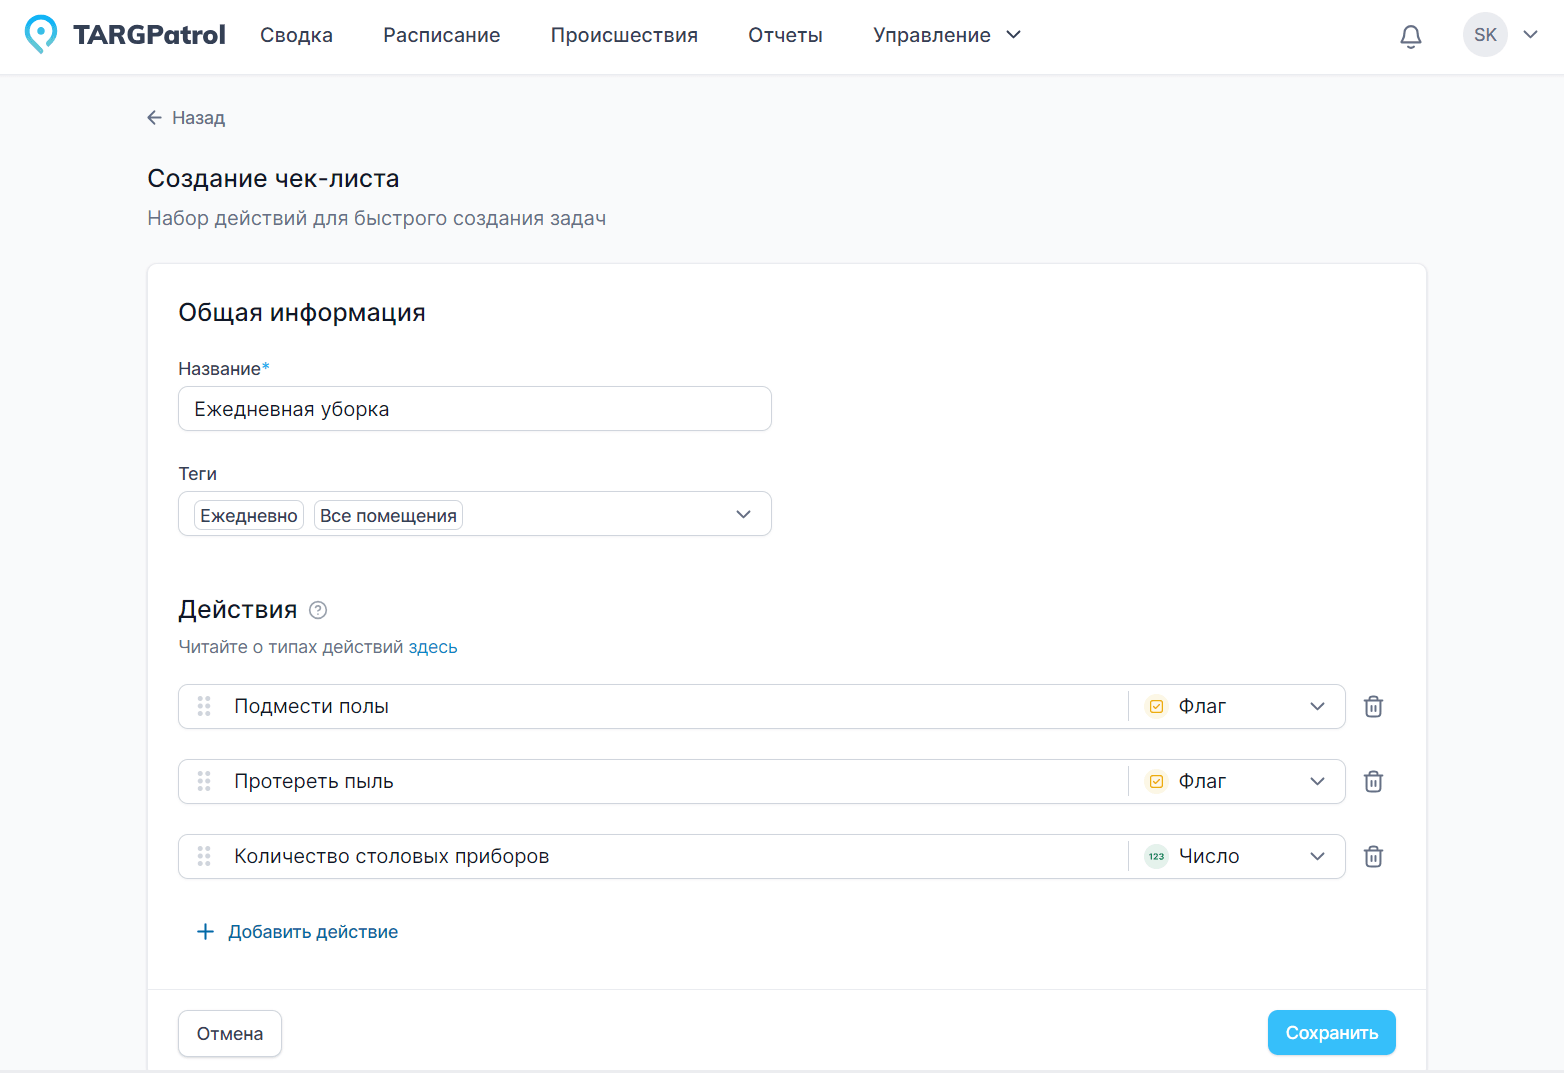Image resolution: width=1564 pixels, height=1073 pixels.
Task: Click the TARGPatrol logo icon
Action: [x=40, y=33]
